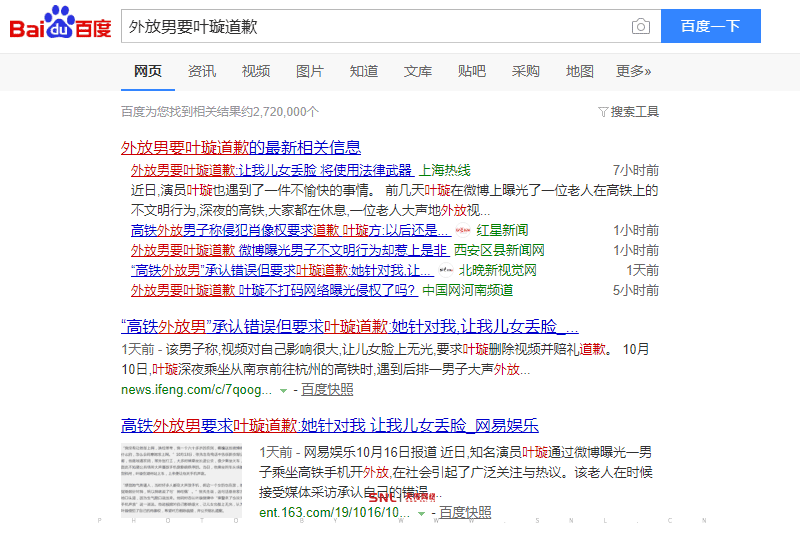Open 网易娱乐 result title link

point(330,425)
